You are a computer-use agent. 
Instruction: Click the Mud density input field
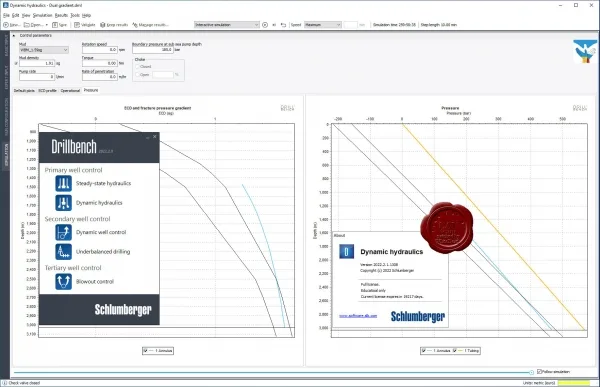pyautogui.click(x=37, y=63)
